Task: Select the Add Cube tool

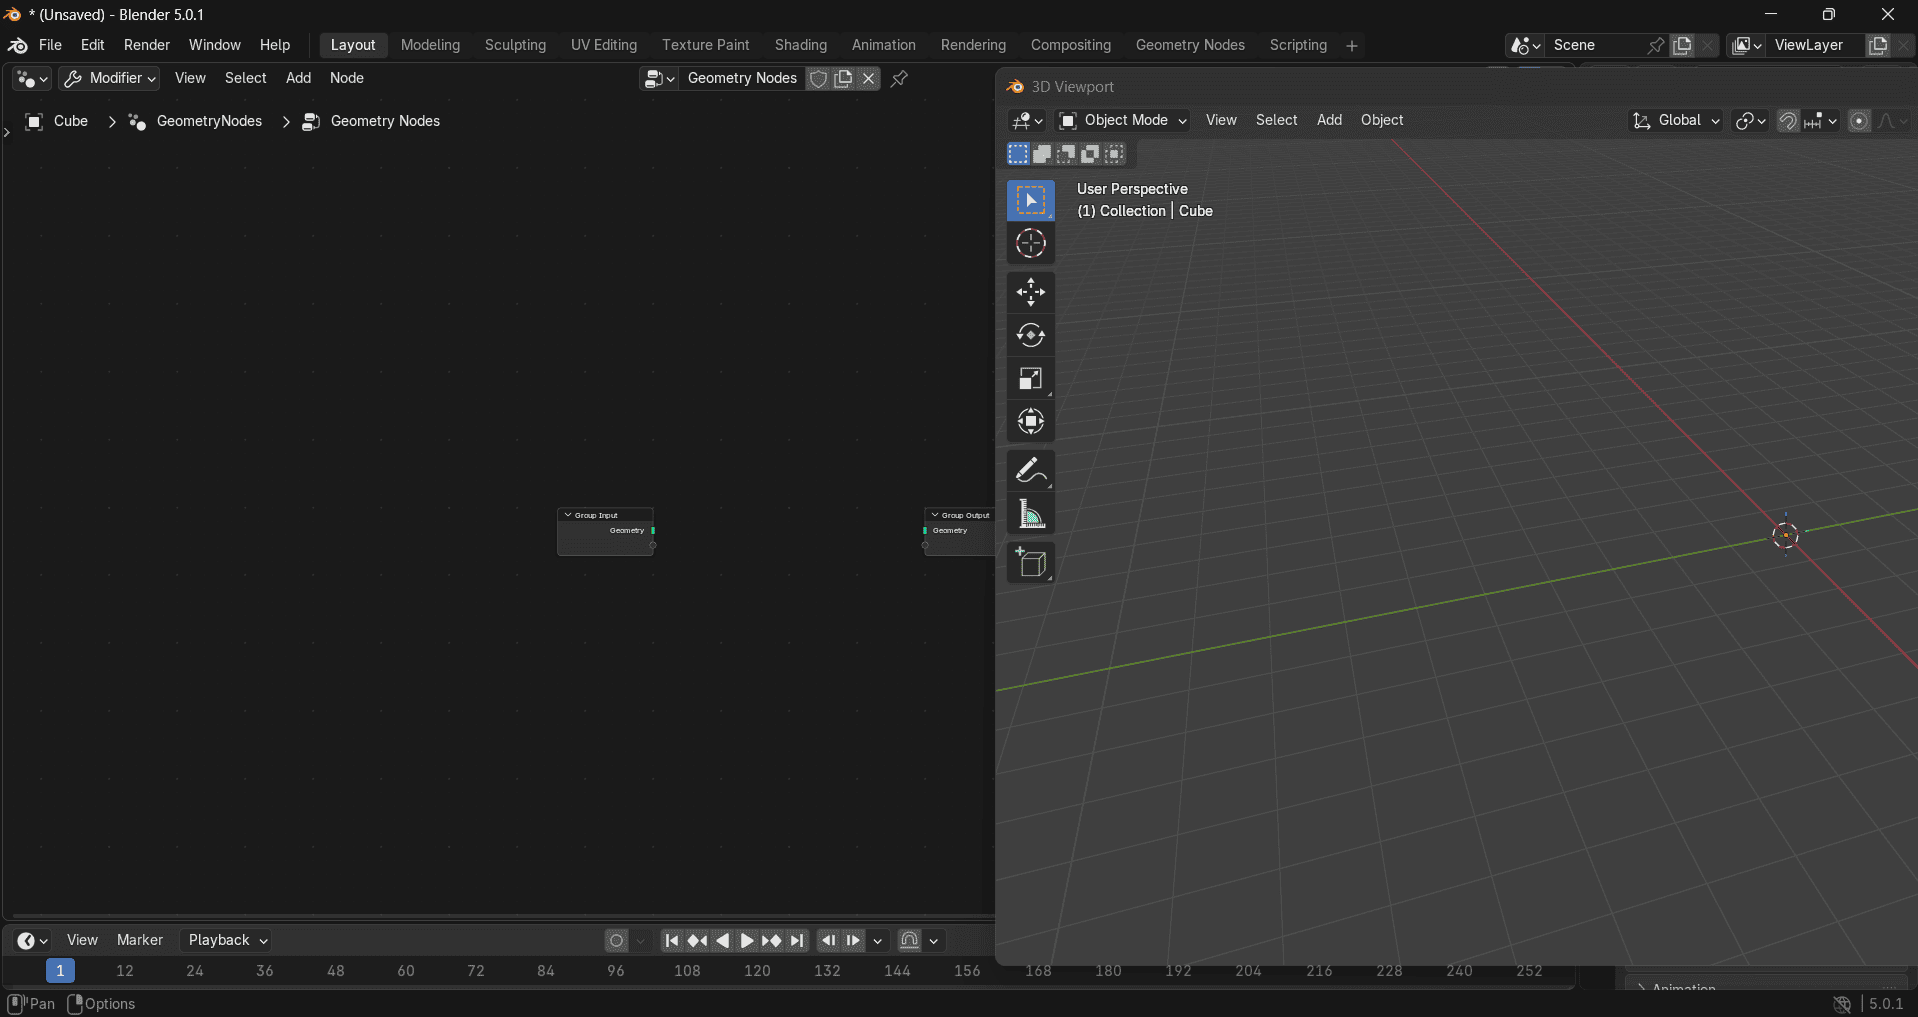Action: click(x=1030, y=563)
